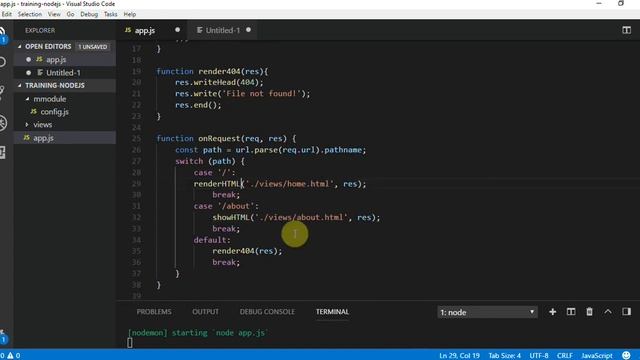This screenshot has width=640, height=360.
Task: Click in the terminal input area
Action: point(130,343)
